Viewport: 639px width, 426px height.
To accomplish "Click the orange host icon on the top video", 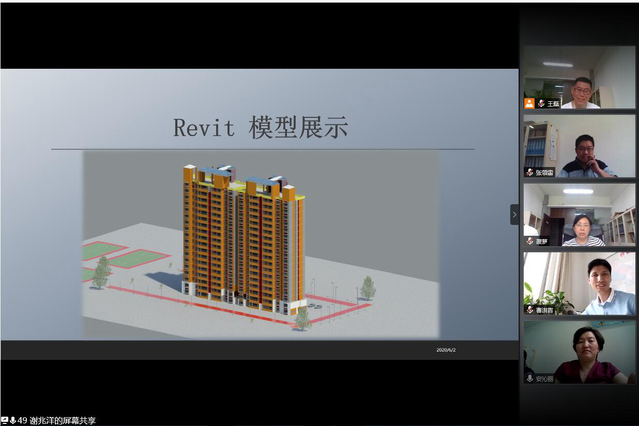I will click(x=529, y=103).
